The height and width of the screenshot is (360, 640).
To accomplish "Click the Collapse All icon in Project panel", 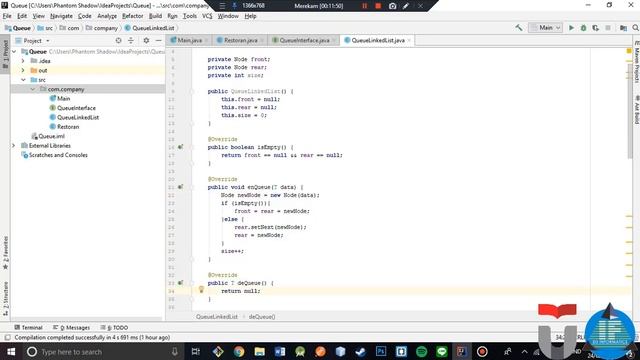I will [131, 40].
